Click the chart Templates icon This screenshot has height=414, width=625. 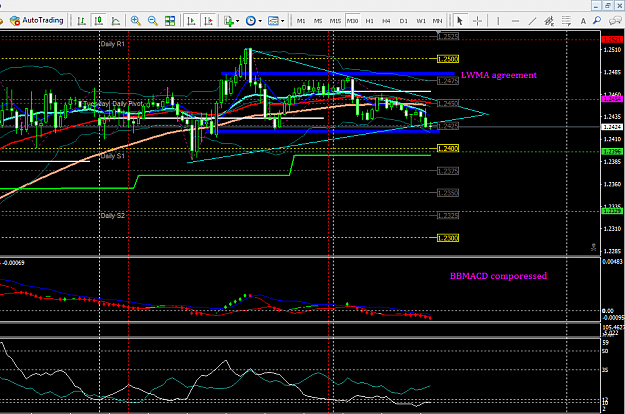pyautogui.click(x=273, y=21)
